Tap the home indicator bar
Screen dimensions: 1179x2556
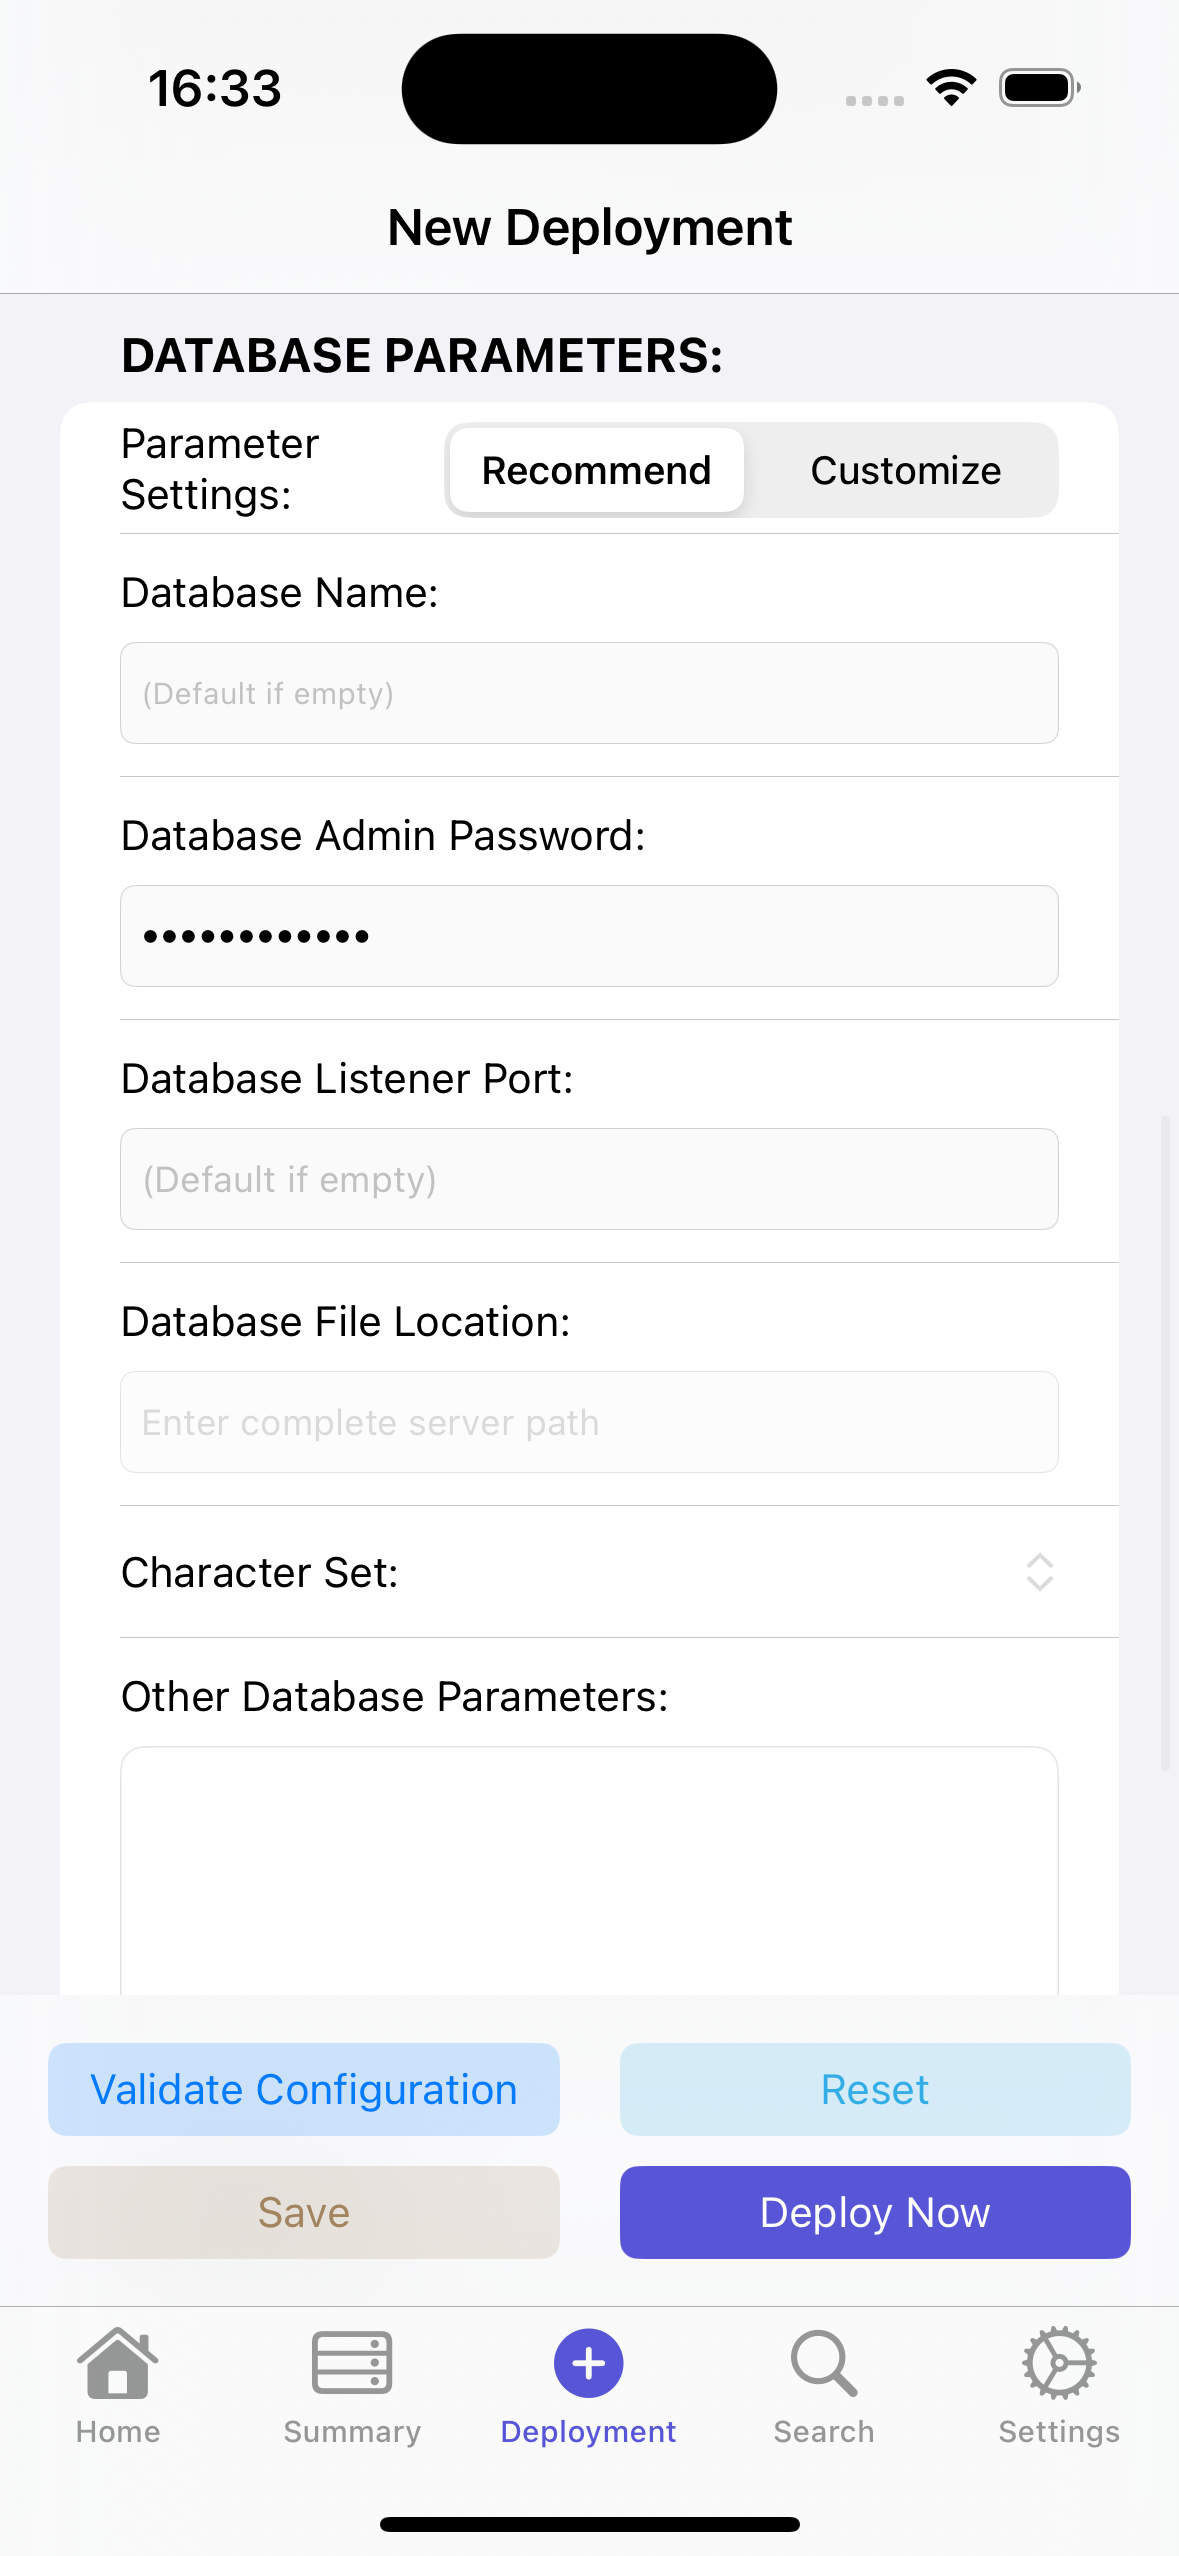click(x=589, y=2524)
